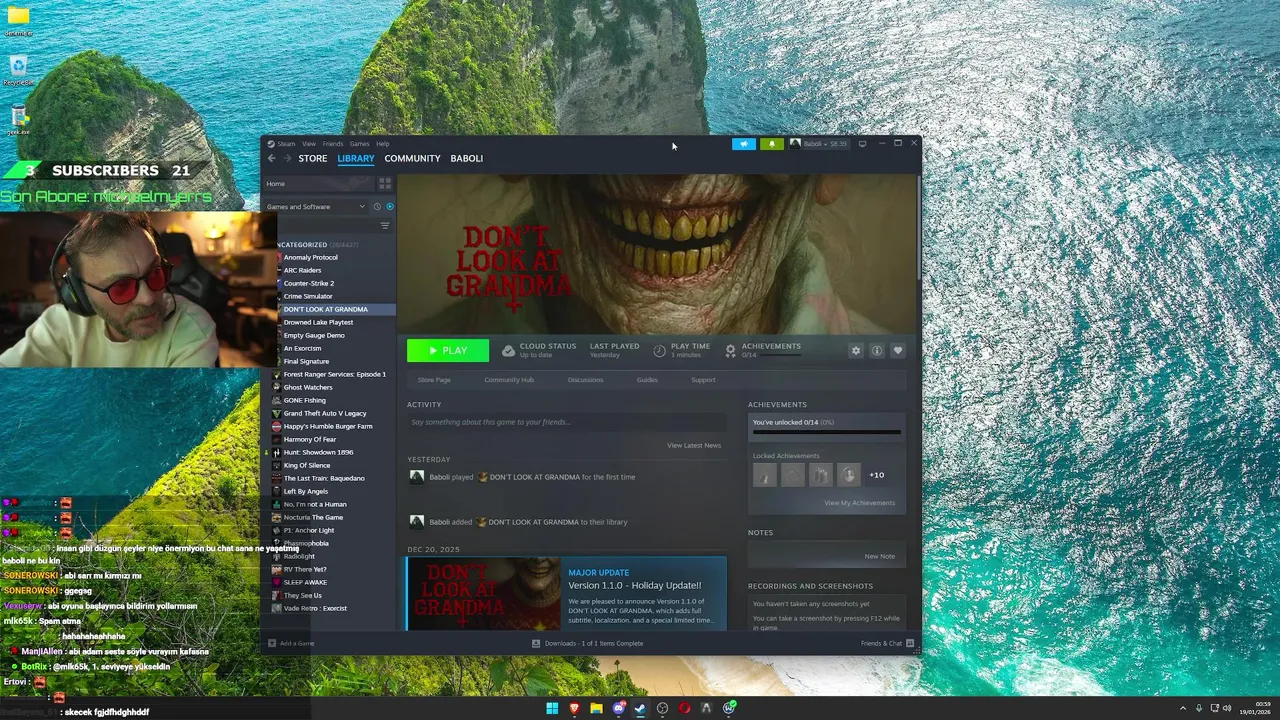
Task: Select Hunt: Showdown 1896 in library
Action: click(x=318, y=452)
